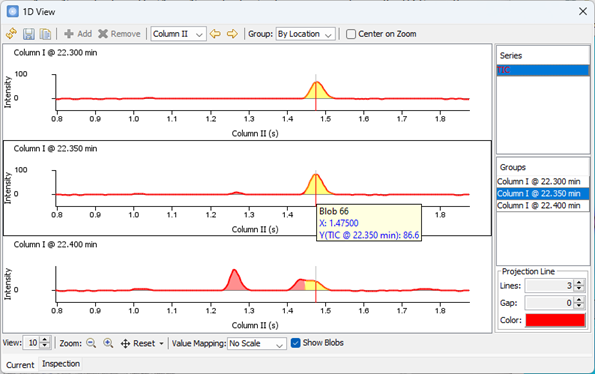Click the yellow blob peak in 22.350 min plot
The image size is (595, 374).
tap(317, 185)
